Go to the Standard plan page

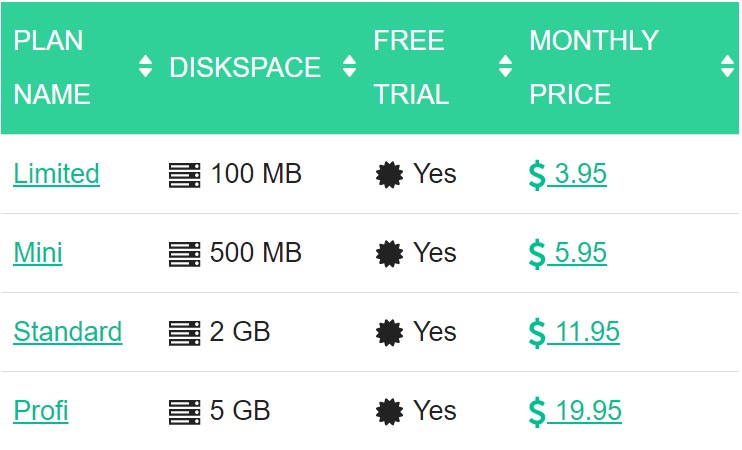tap(67, 332)
